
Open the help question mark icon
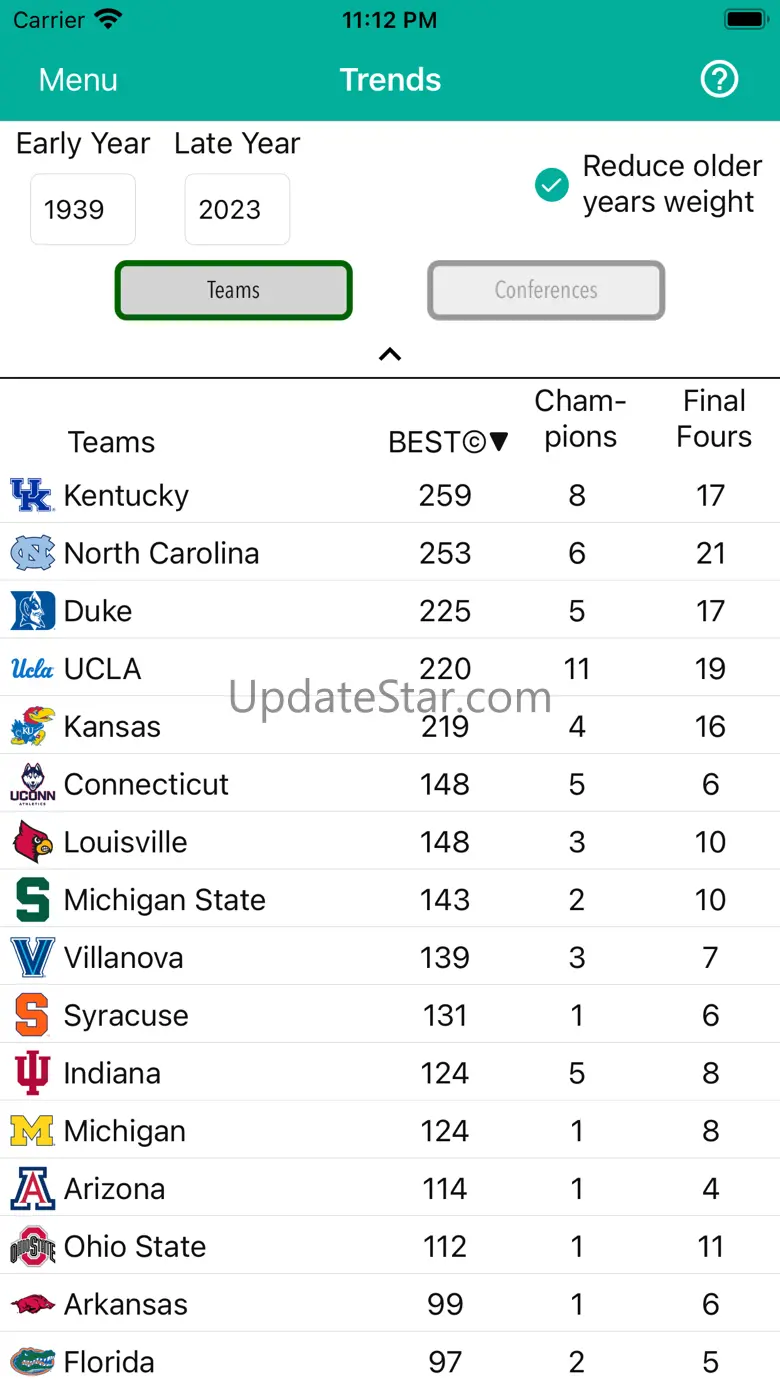pyautogui.click(x=719, y=80)
